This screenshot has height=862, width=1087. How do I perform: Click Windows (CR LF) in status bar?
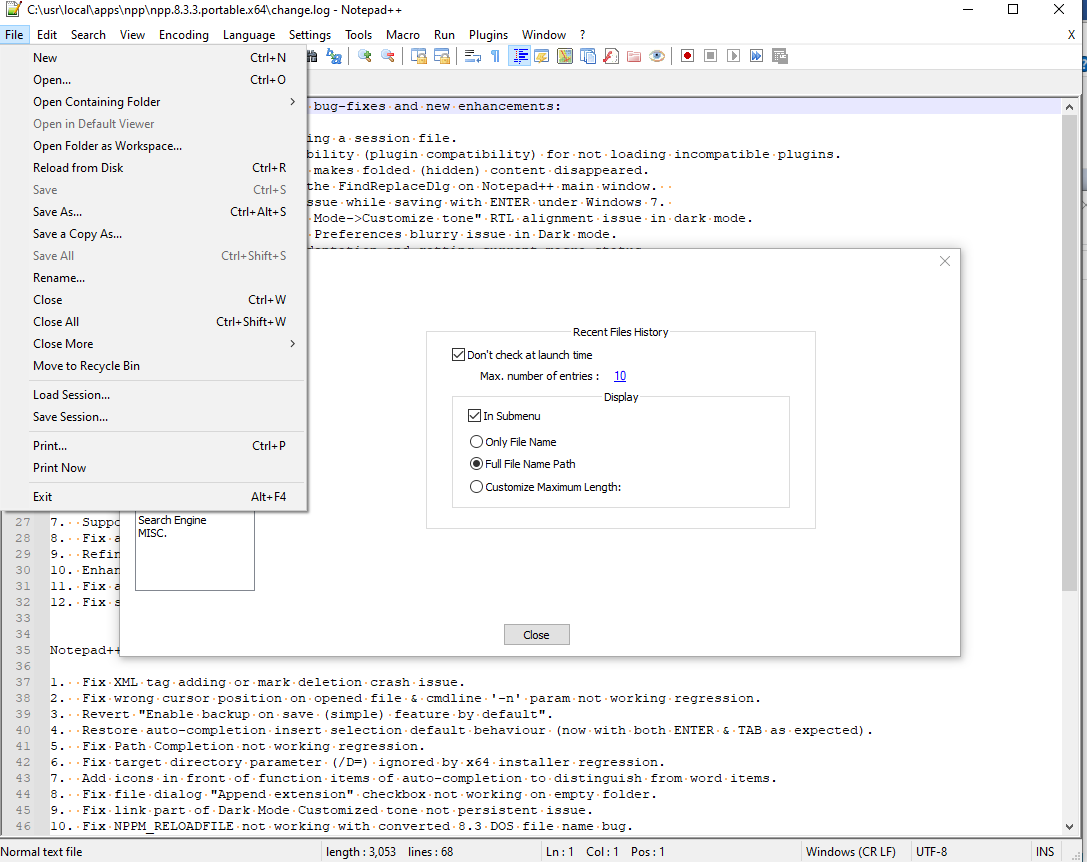tap(851, 852)
